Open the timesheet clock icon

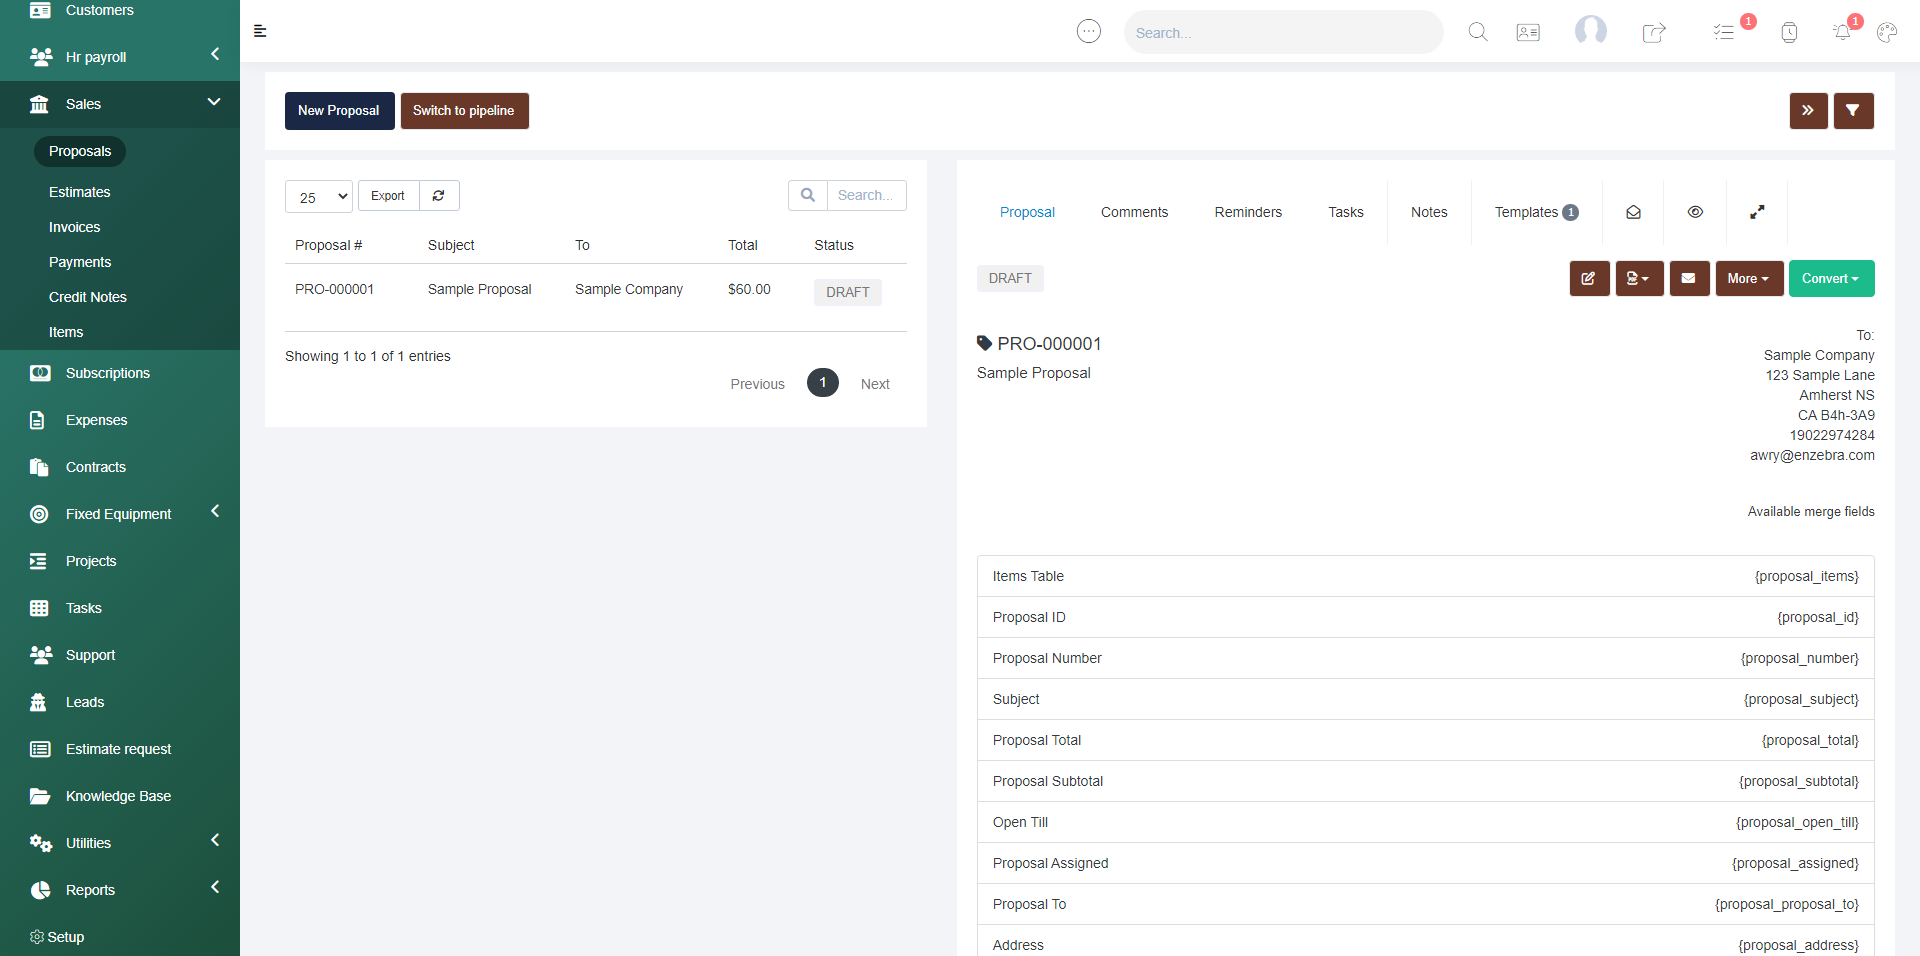click(1789, 32)
